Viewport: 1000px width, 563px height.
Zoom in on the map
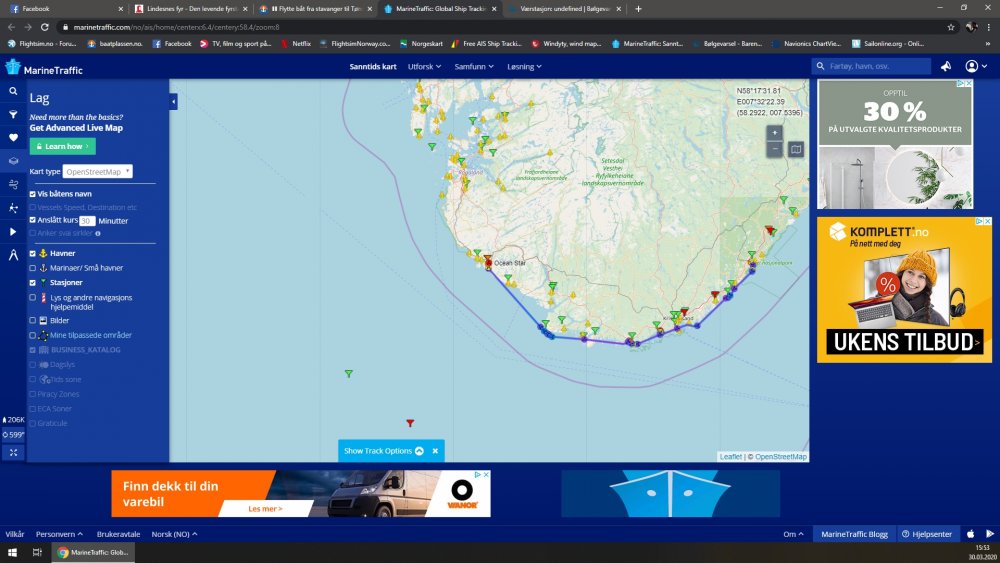pyautogui.click(x=774, y=133)
